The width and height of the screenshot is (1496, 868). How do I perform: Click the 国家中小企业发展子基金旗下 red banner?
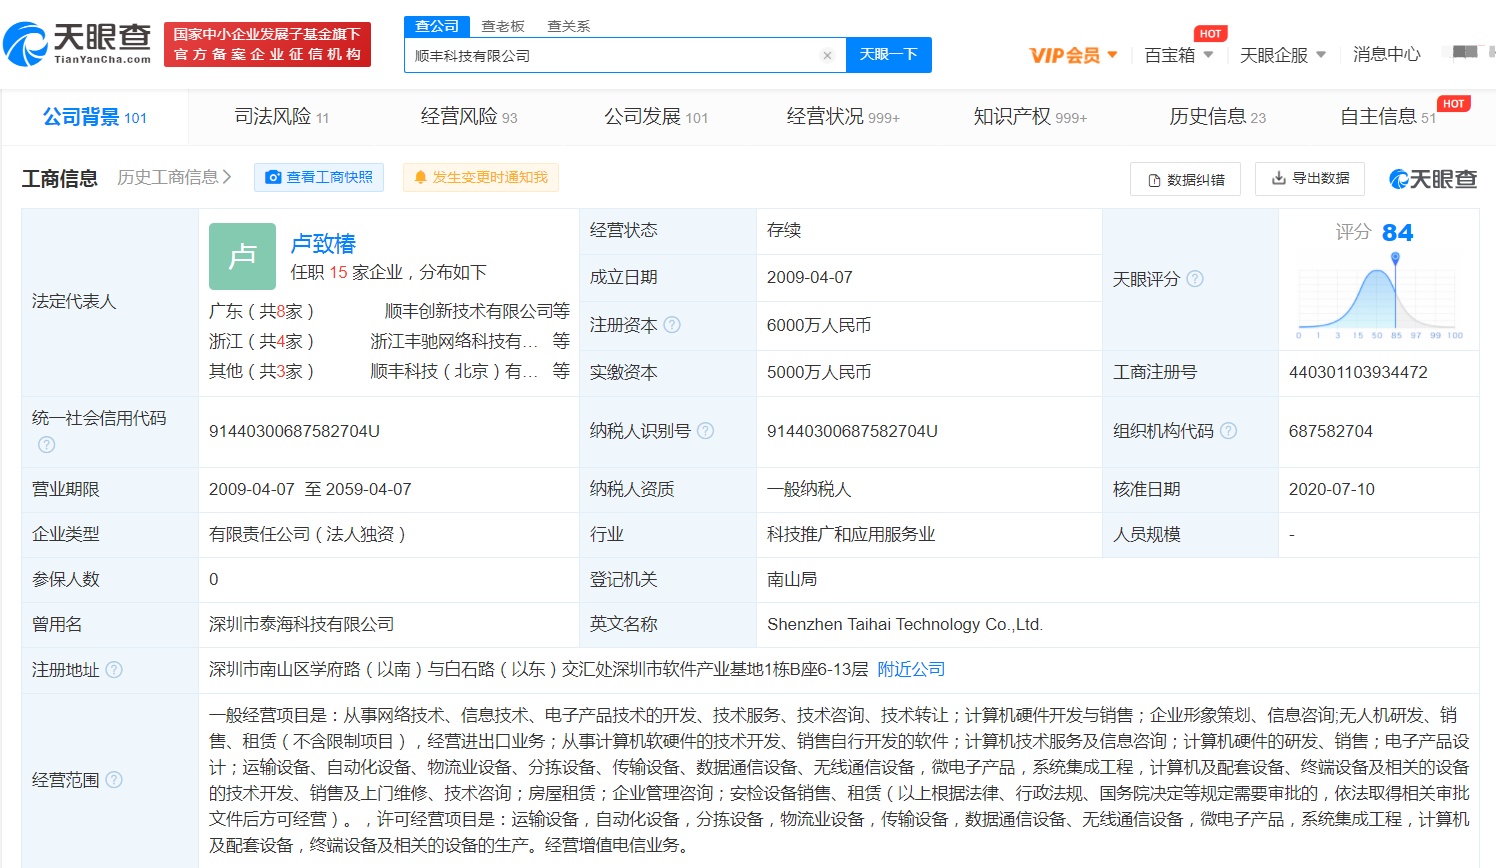tap(267, 44)
